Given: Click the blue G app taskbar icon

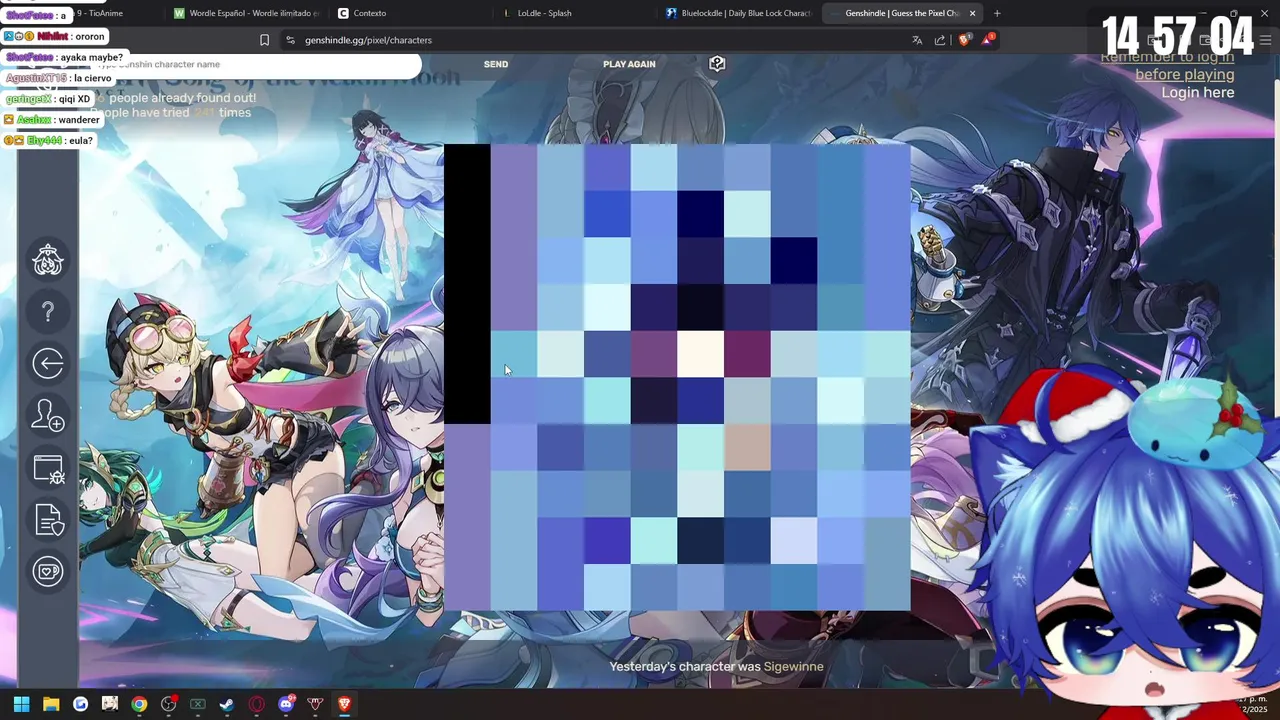Looking at the screenshot, I should [80, 704].
